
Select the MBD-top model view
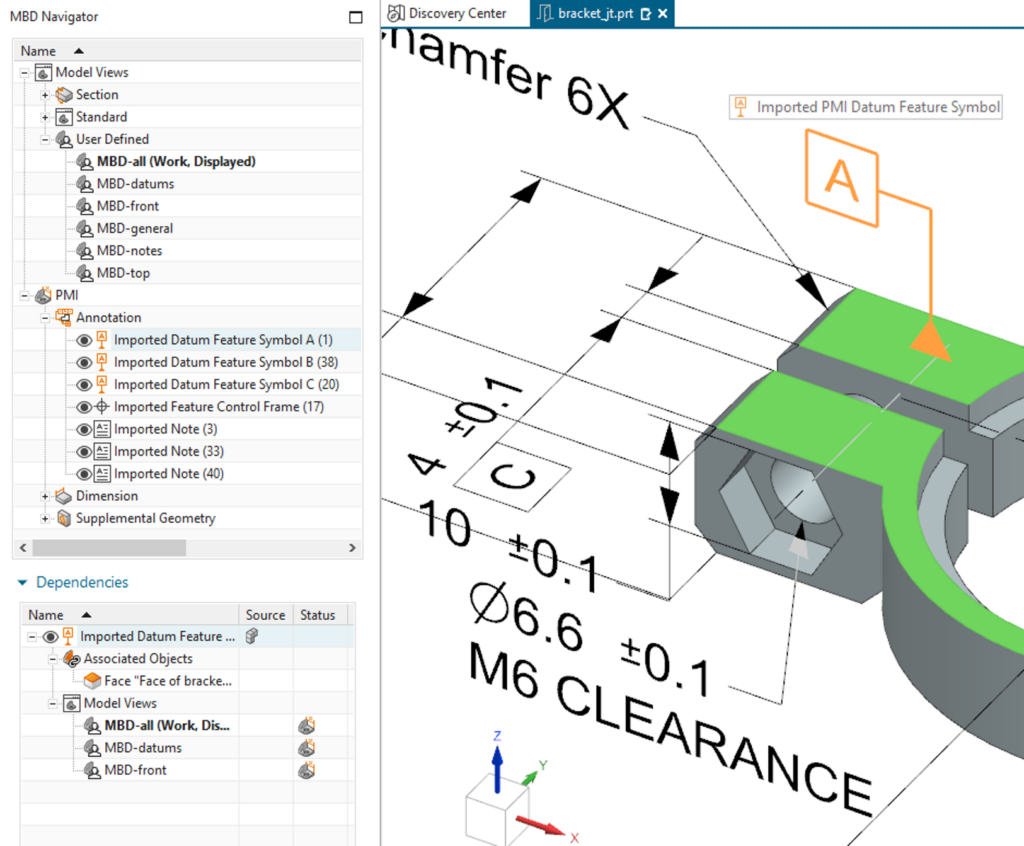click(123, 273)
